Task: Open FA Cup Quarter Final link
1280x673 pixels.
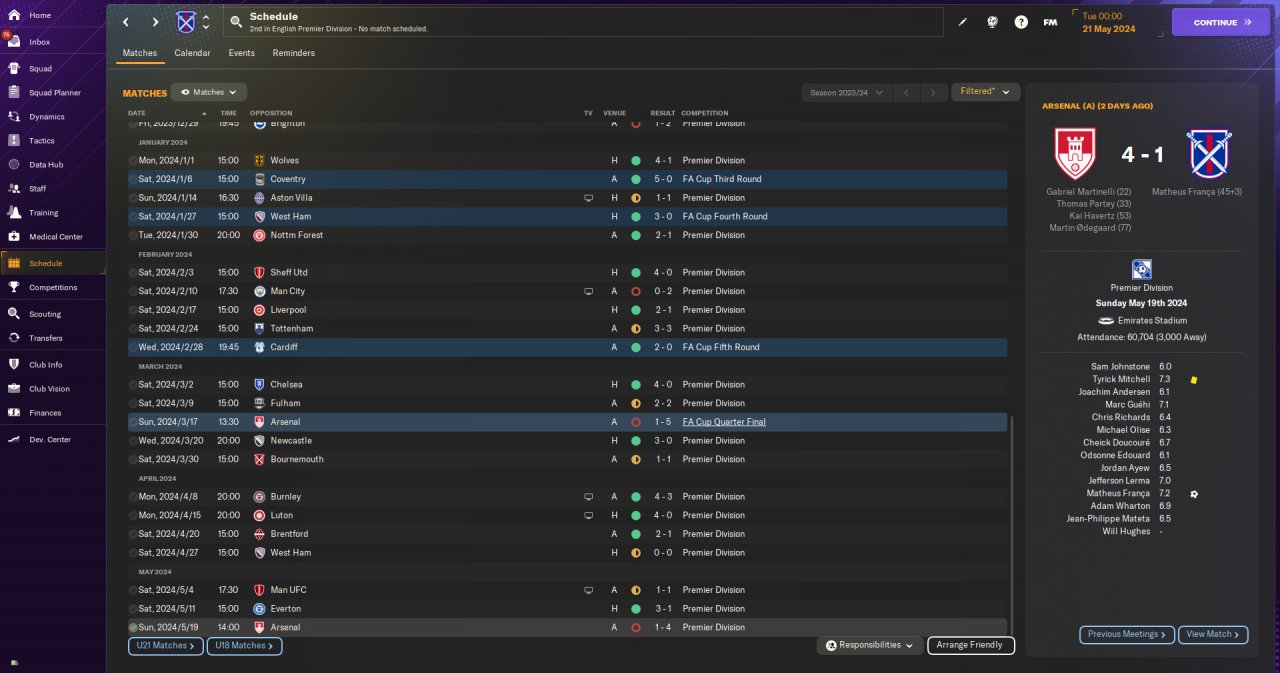Action: (x=724, y=422)
